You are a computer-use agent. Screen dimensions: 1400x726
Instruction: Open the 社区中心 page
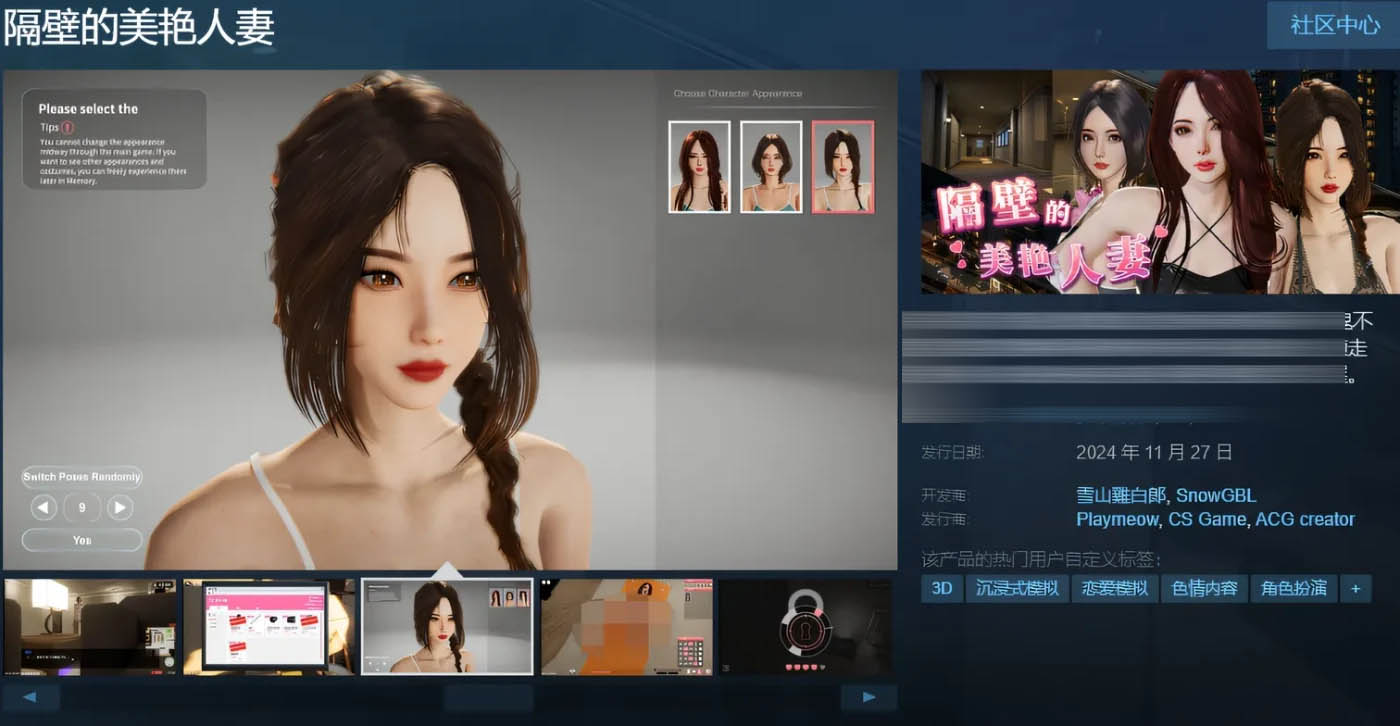coord(1336,25)
